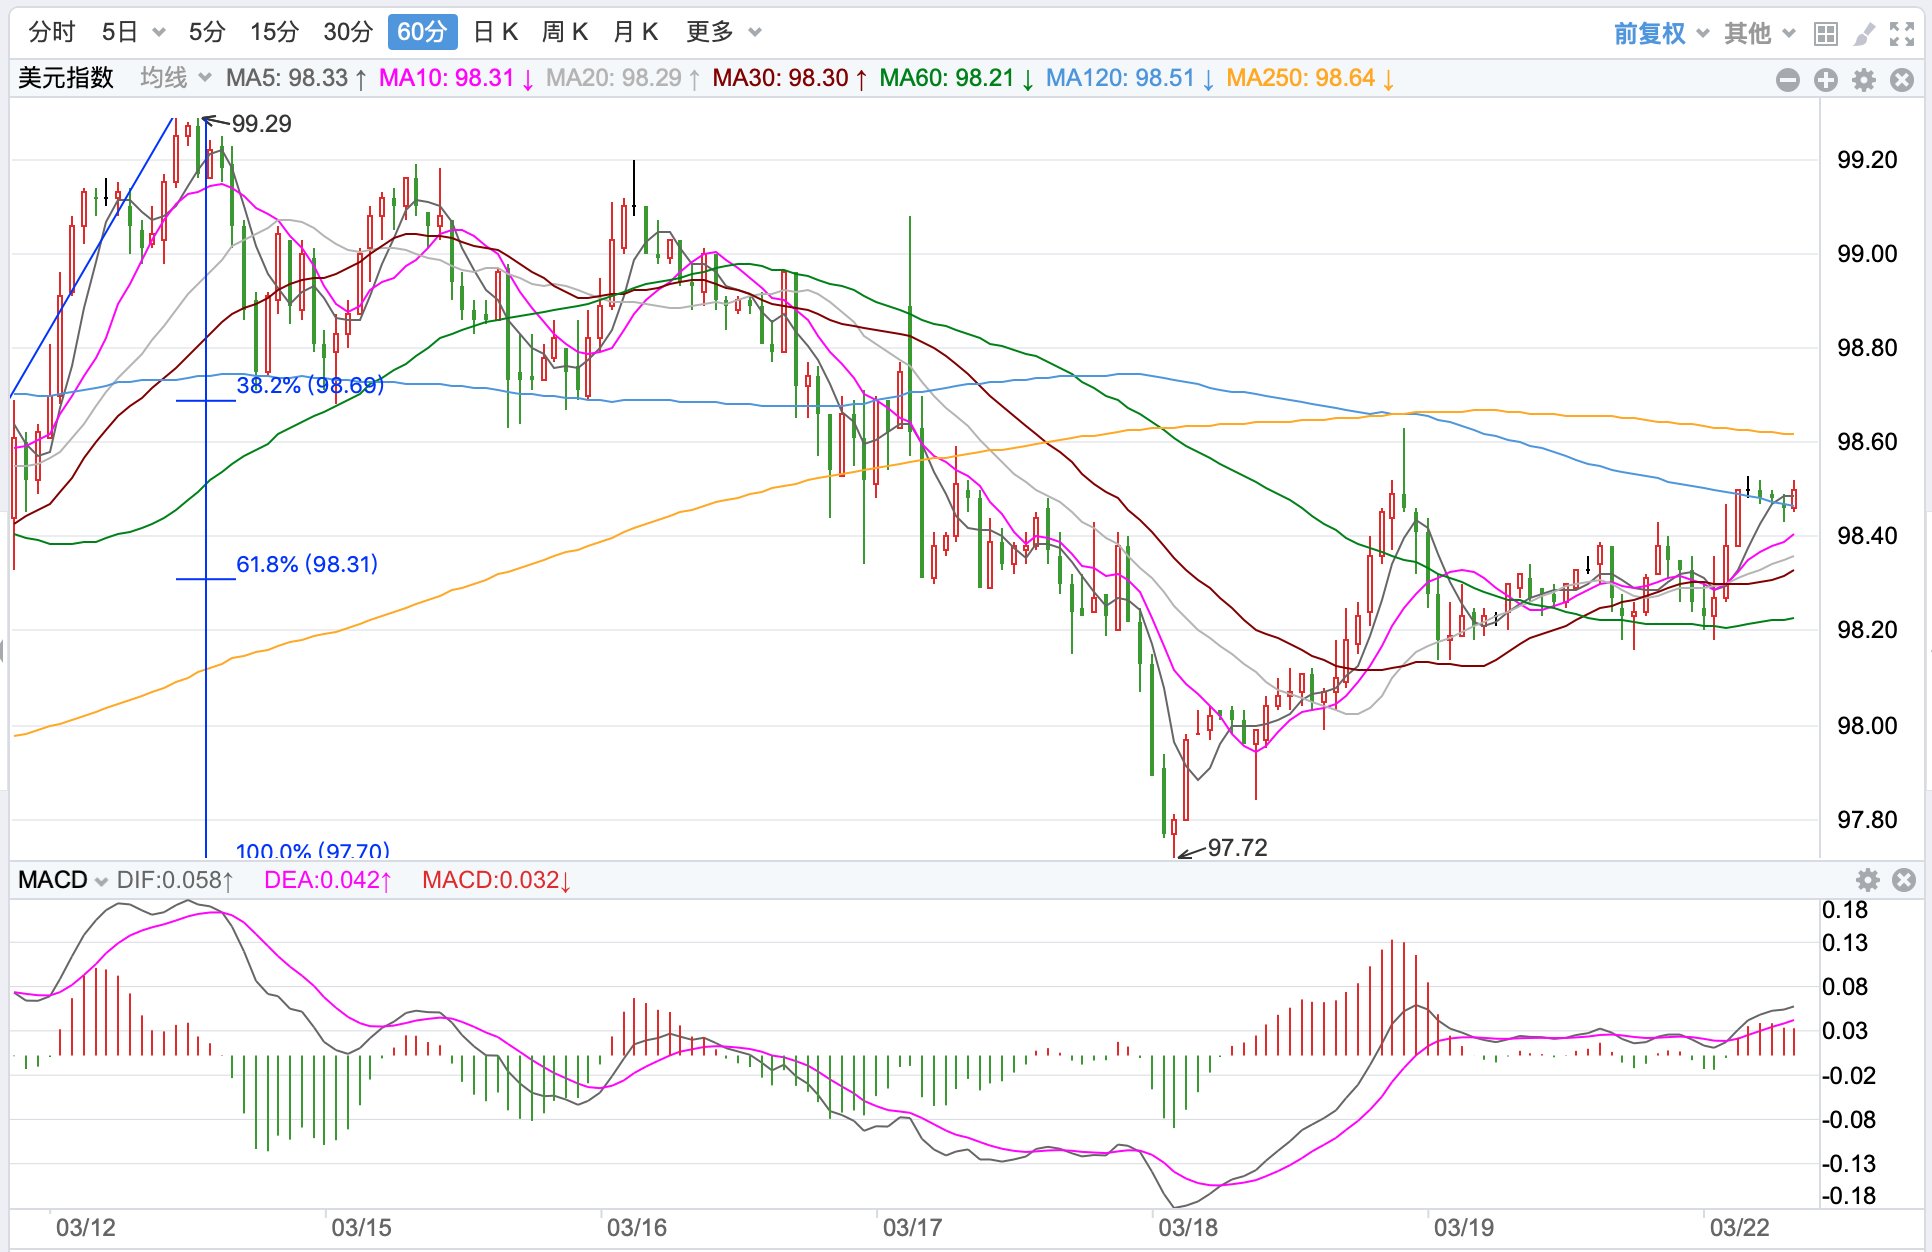Open moving average settings gear
This screenshot has width=1932, height=1252.
coord(1864,80)
